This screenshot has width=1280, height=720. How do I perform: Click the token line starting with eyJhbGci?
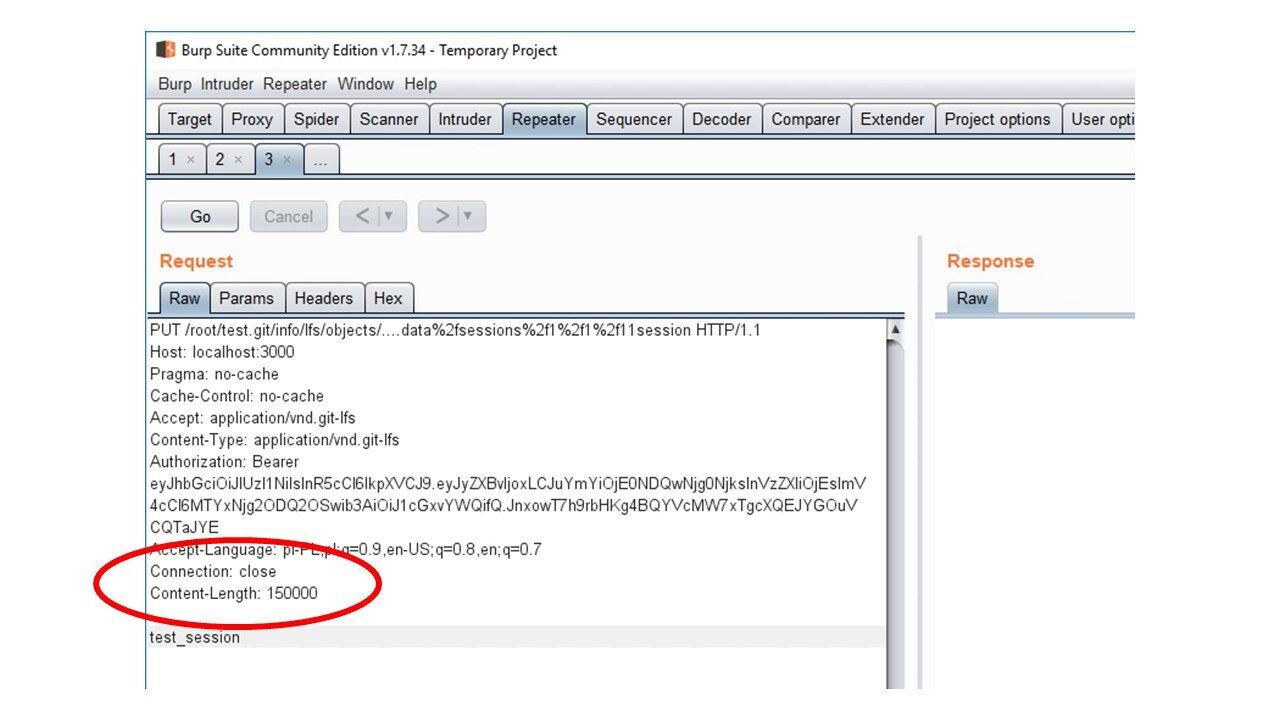tap(508, 484)
